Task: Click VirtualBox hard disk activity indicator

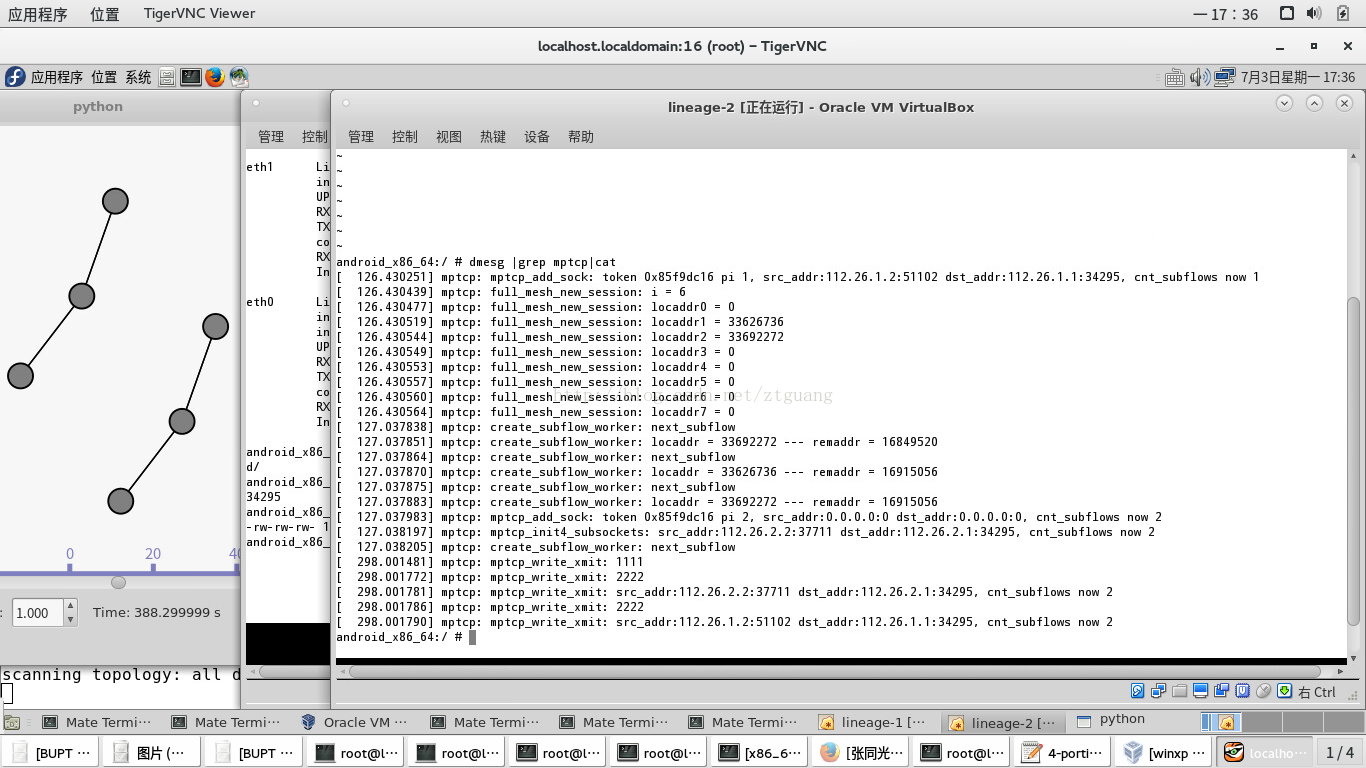Action: (1138, 691)
